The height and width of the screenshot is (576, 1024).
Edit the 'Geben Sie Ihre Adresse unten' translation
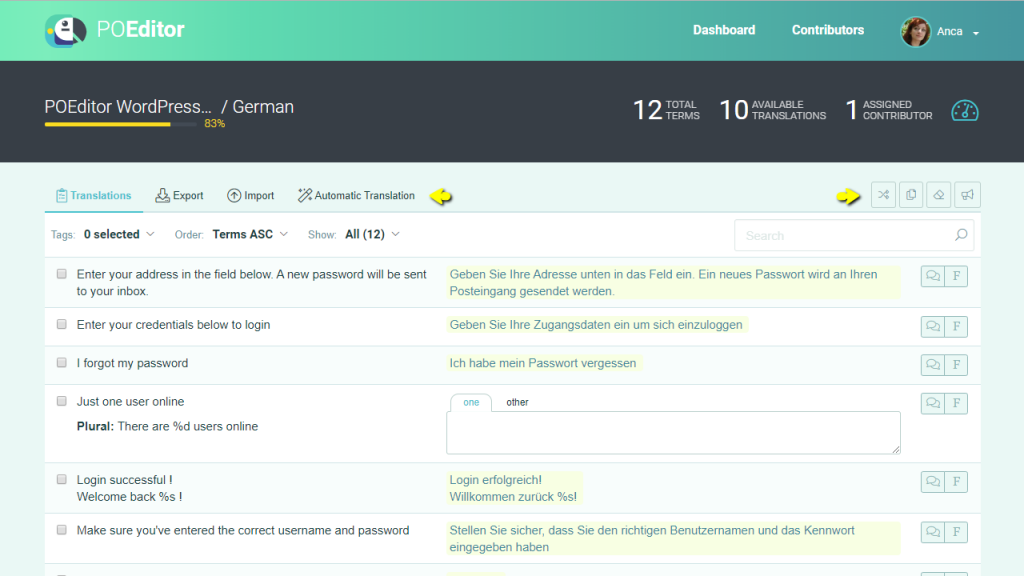click(673, 283)
